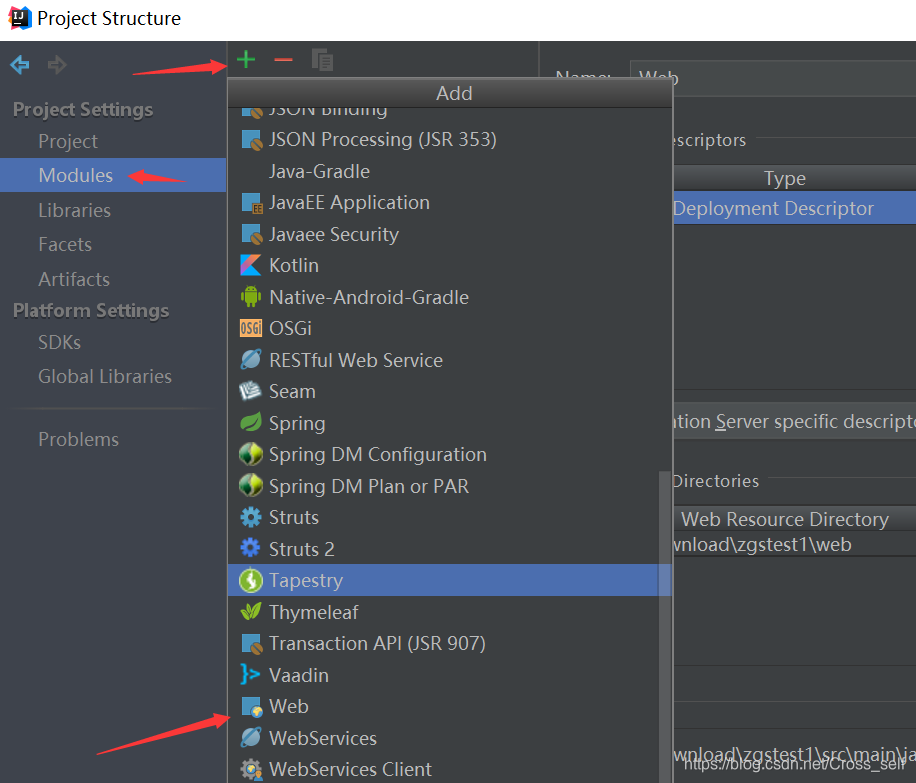Choose Java-Gradle from the Add list
Image resolution: width=916 pixels, height=783 pixels.
click(450, 171)
